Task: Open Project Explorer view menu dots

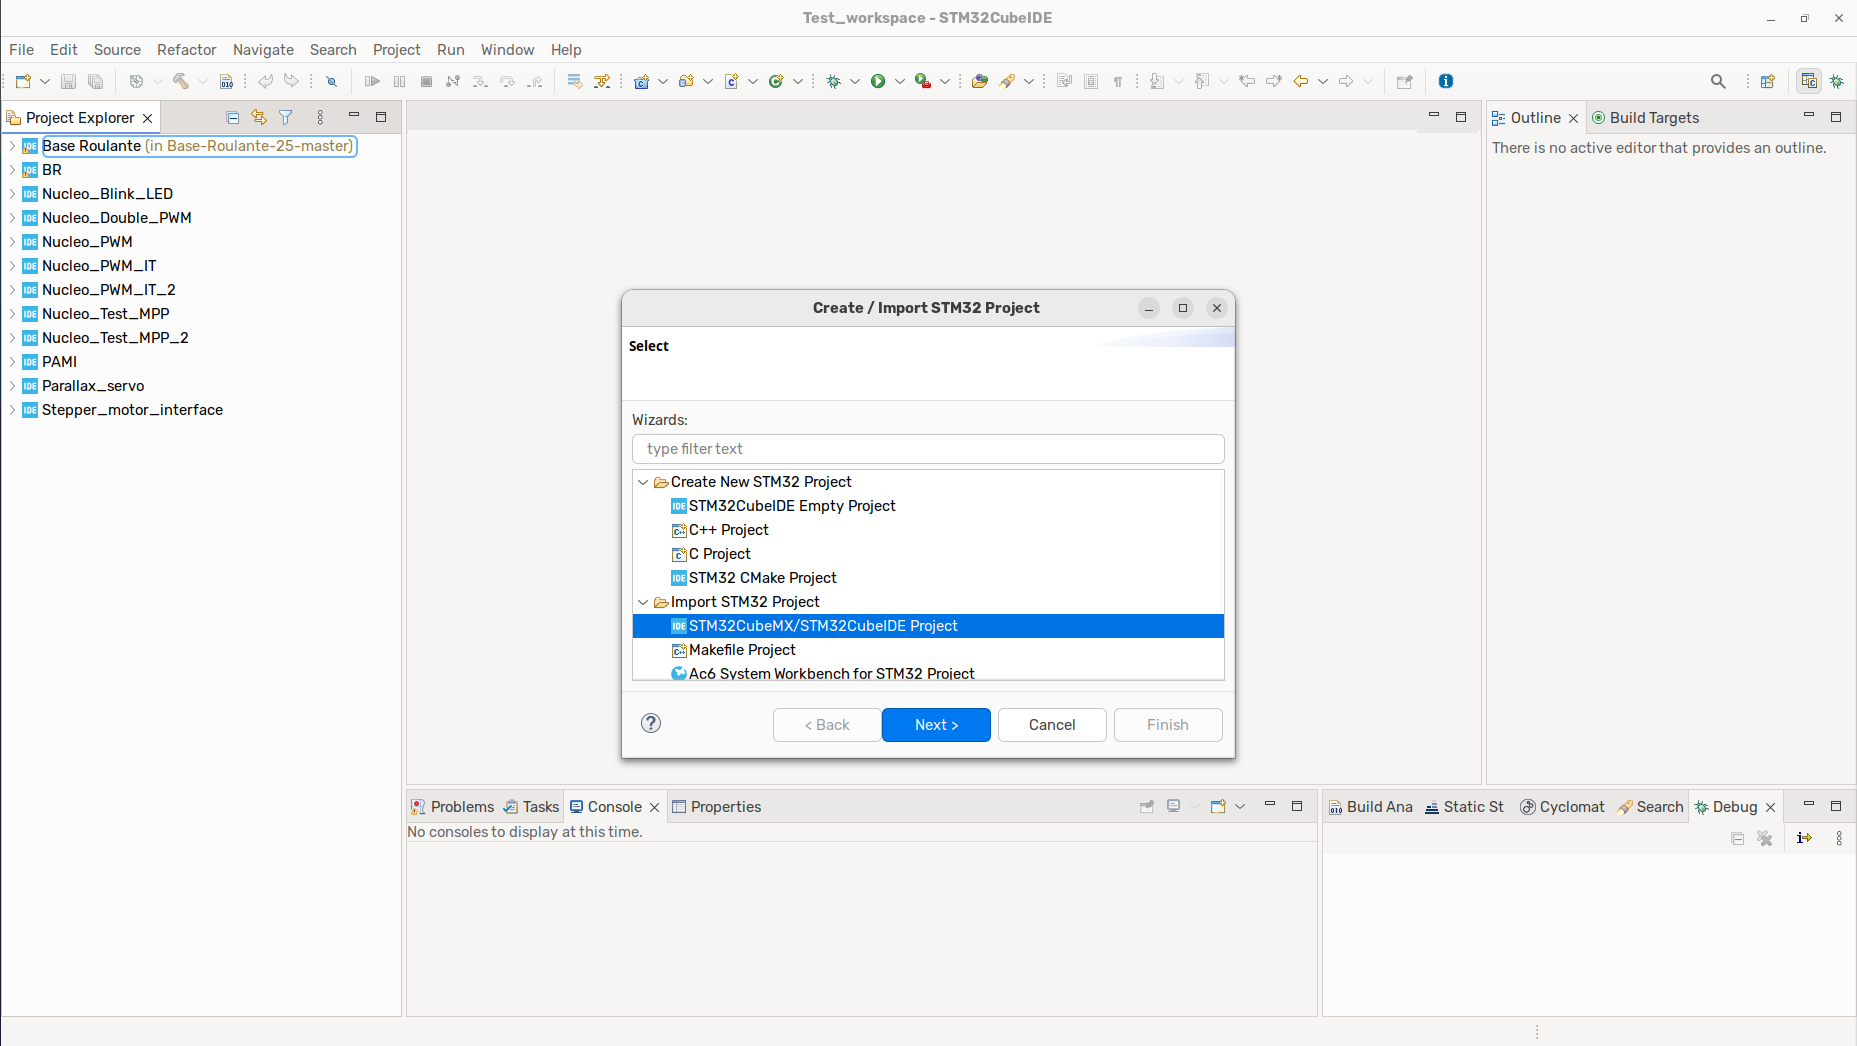Action: click(320, 117)
